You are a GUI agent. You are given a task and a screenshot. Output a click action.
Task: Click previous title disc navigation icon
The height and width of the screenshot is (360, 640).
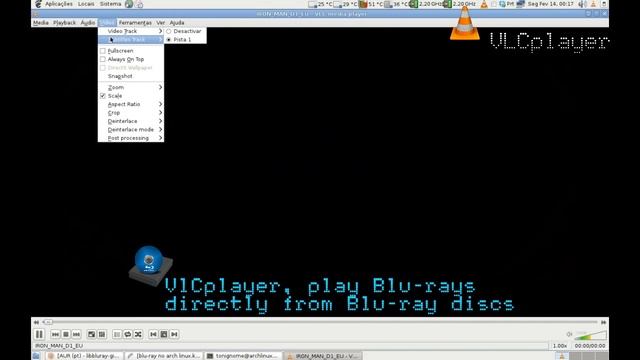(153, 334)
